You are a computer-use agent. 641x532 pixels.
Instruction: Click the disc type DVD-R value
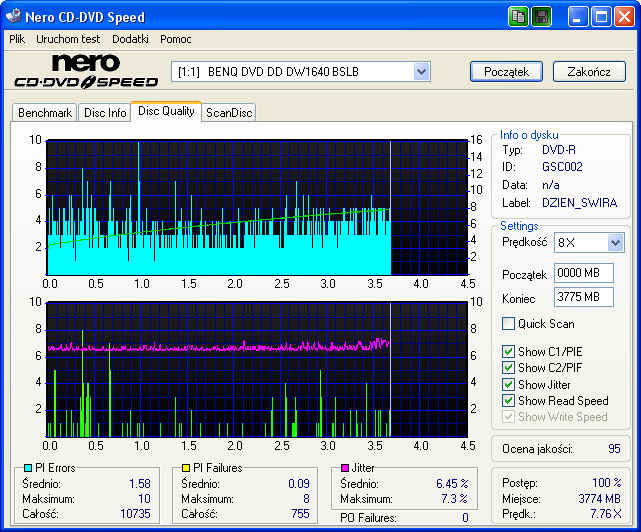click(559, 150)
